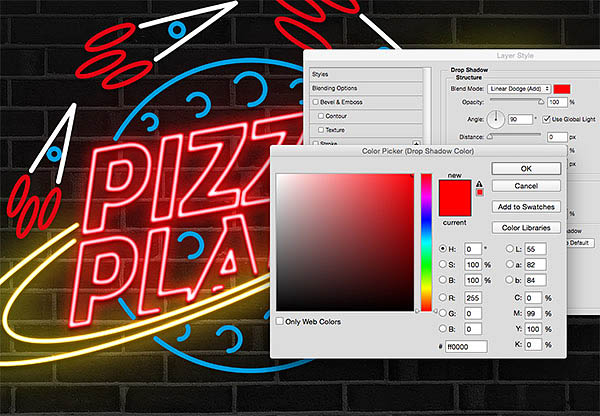Viewport: 600px width, 416px height.
Task: Click the plus icon beside Stroke
Action: click(x=416, y=144)
